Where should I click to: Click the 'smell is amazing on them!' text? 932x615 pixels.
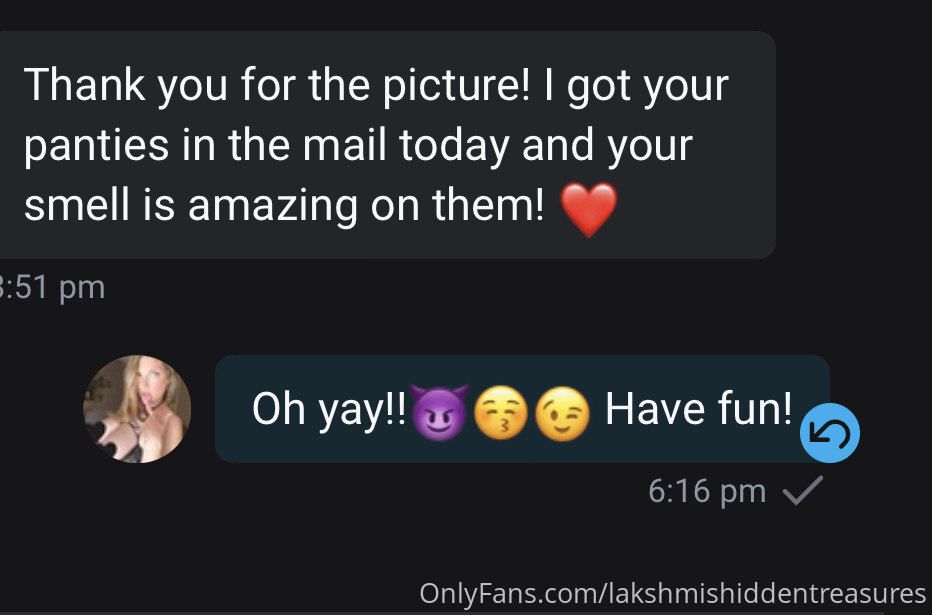(284, 205)
